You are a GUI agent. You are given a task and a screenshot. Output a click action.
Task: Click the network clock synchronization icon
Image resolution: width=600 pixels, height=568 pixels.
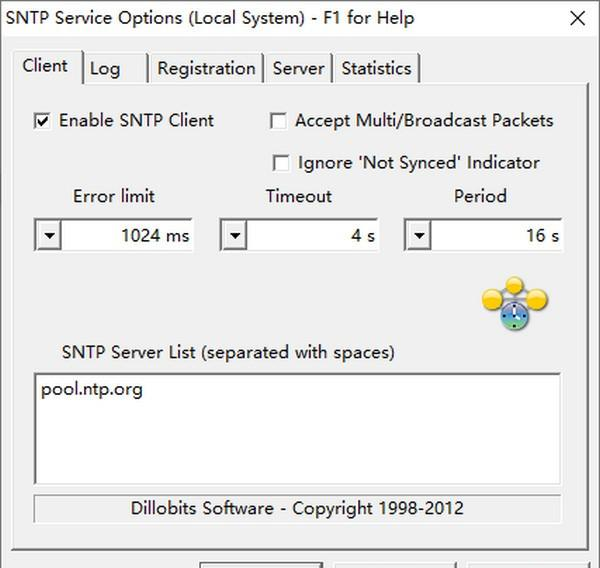[x=515, y=305]
